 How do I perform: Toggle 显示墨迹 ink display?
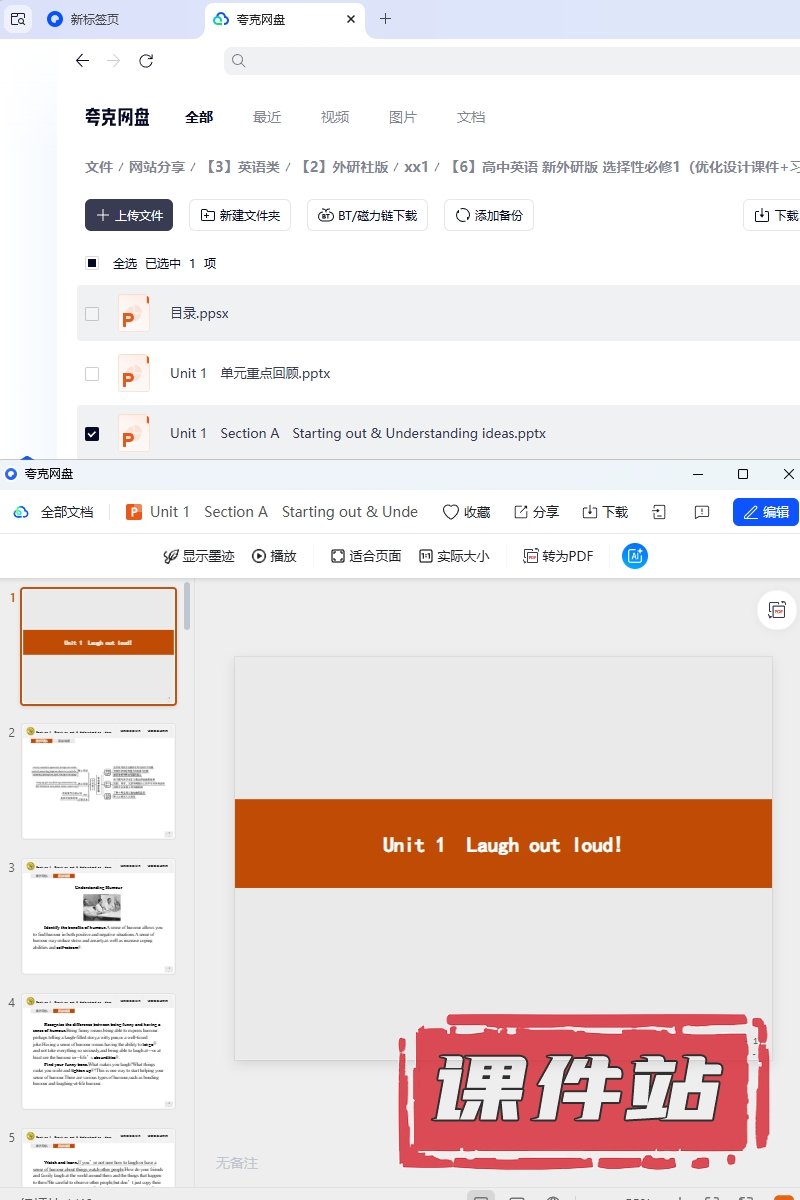pyautogui.click(x=199, y=556)
